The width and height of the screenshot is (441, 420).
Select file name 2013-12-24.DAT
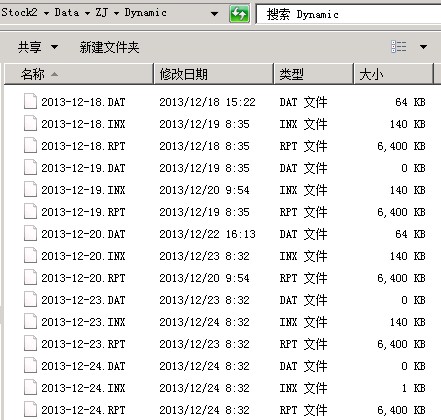point(83,366)
